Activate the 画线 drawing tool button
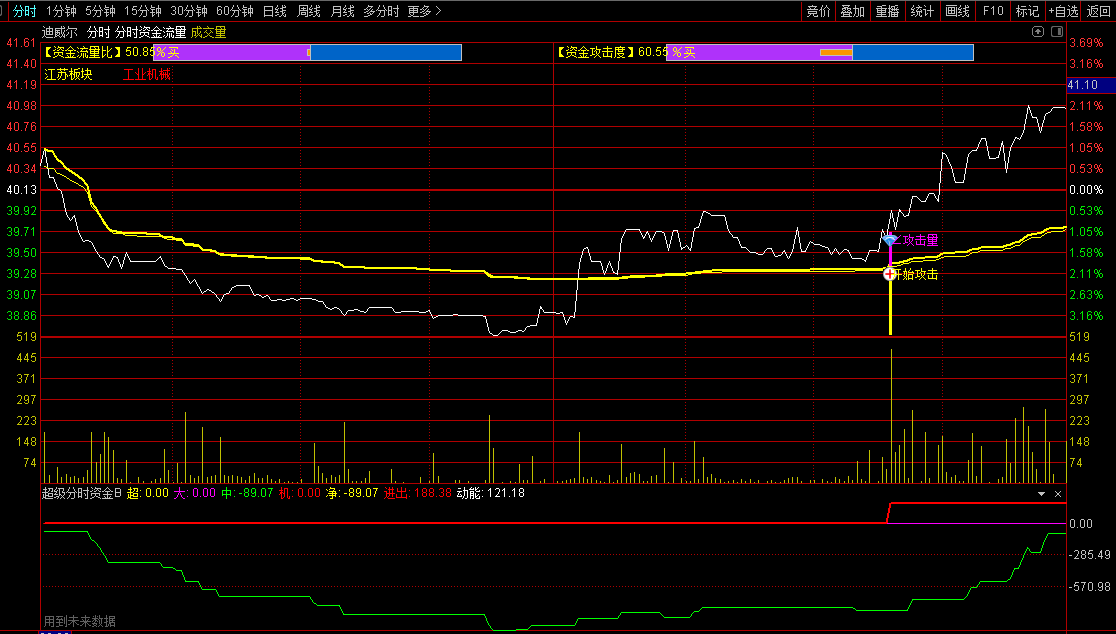 click(x=957, y=11)
